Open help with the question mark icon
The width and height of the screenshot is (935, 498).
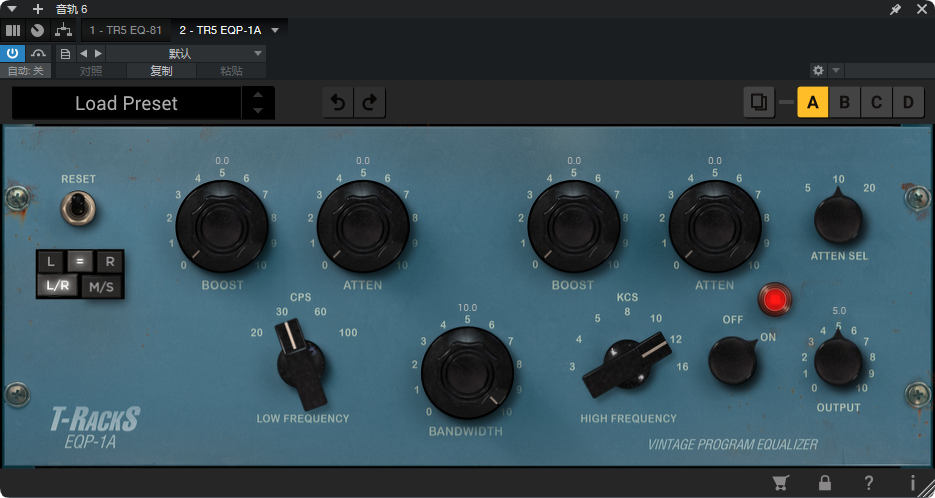(869, 482)
